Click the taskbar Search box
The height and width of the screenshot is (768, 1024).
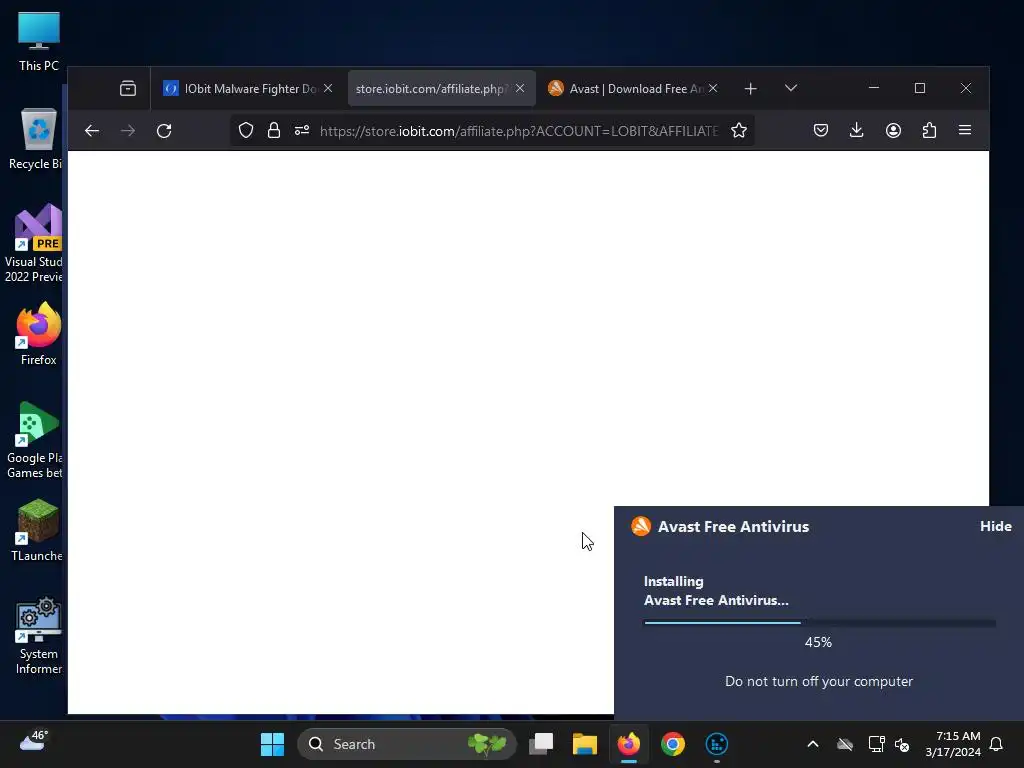[x=407, y=744]
